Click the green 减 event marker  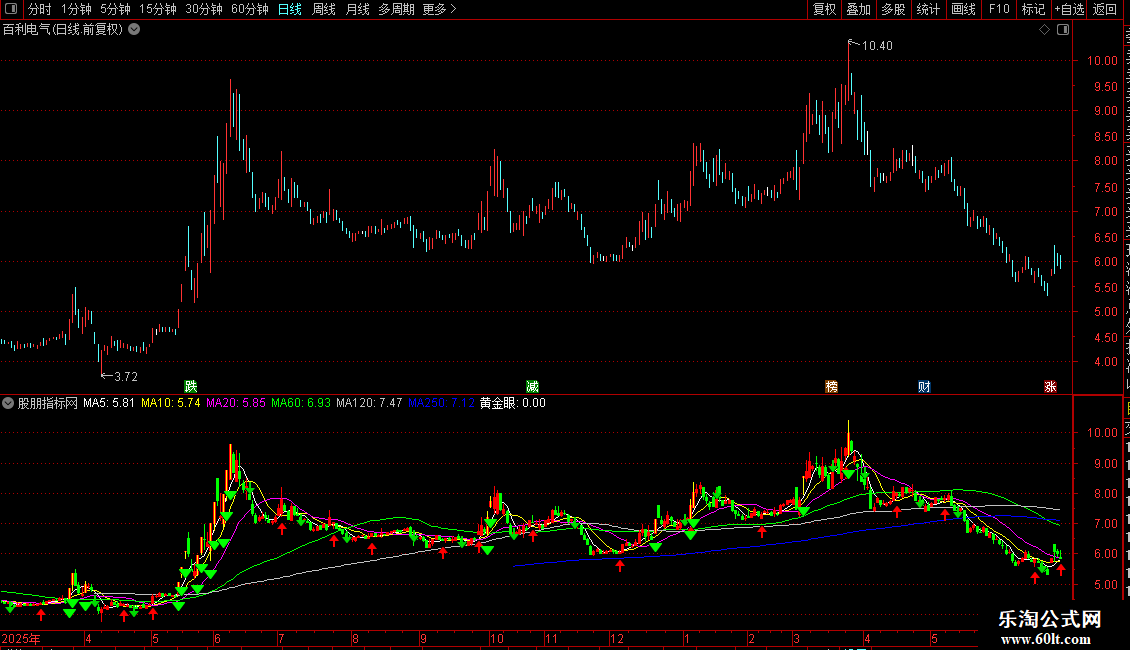click(533, 387)
